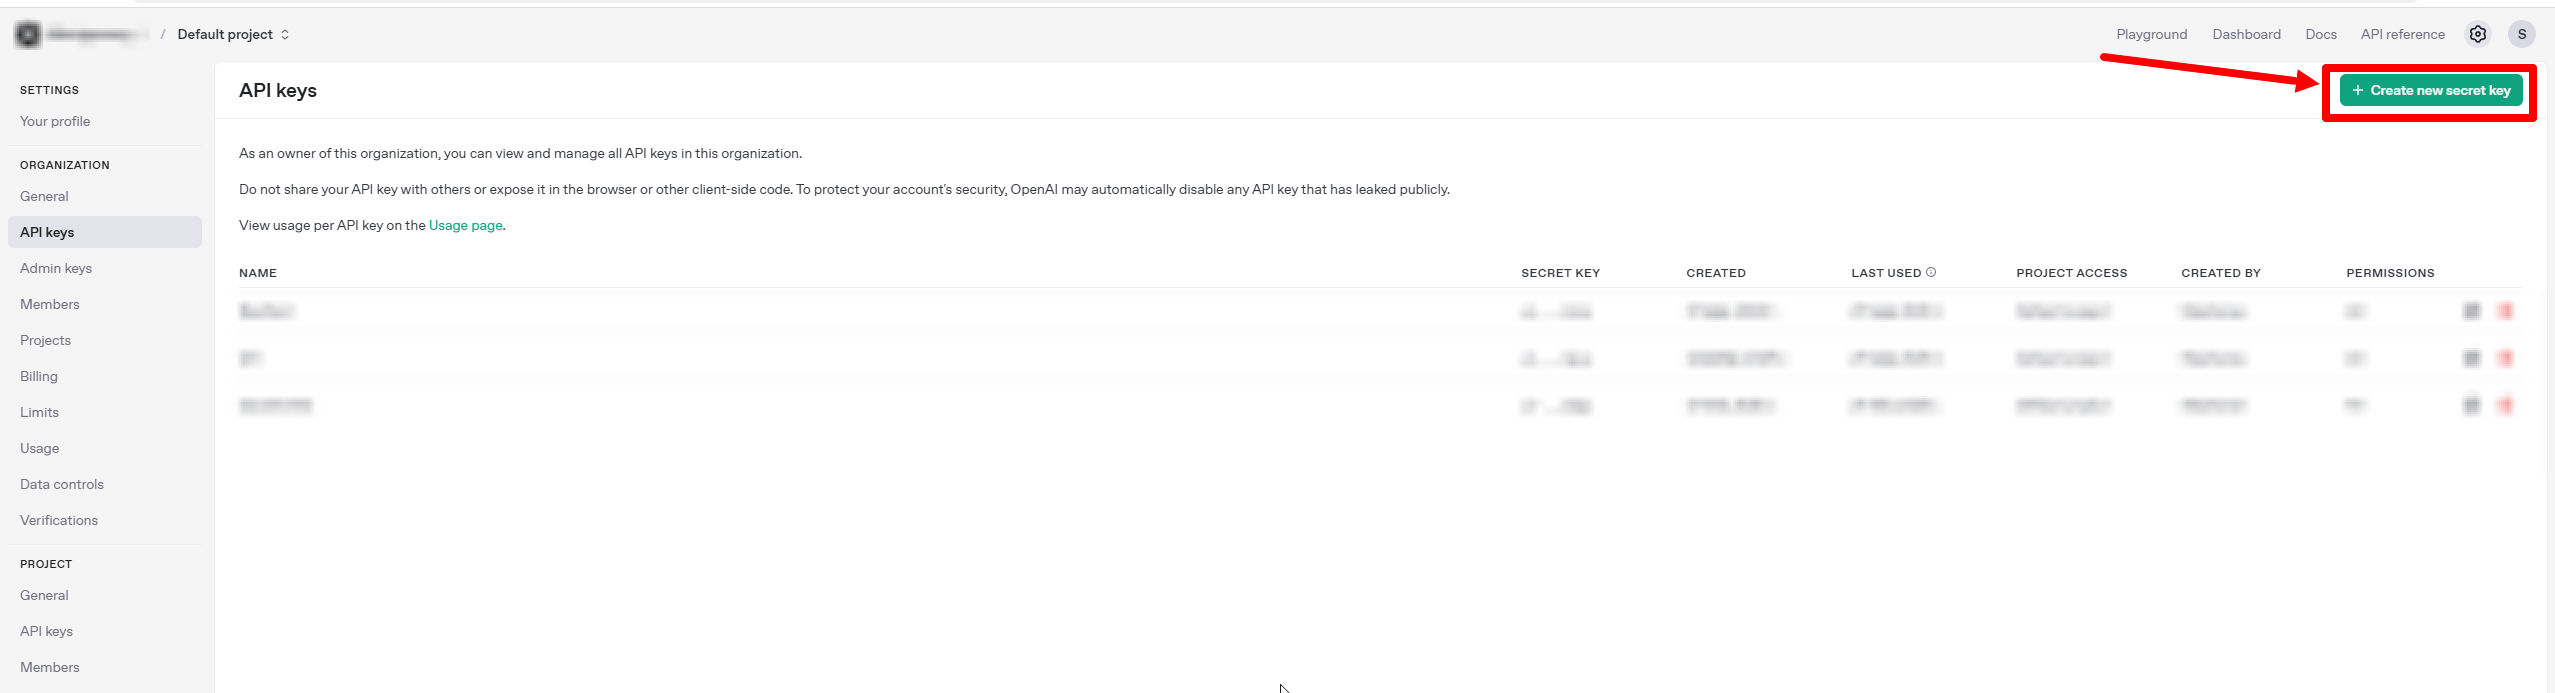Open Verifications in the sidebar

point(59,520)
